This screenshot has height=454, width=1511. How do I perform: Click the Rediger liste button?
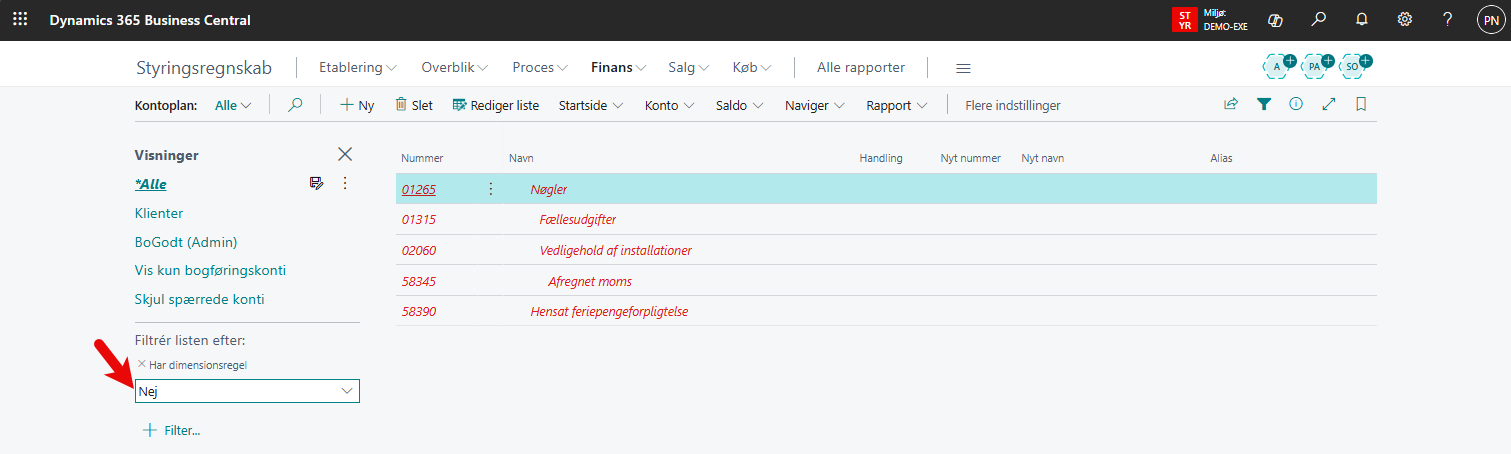point(495,105)
